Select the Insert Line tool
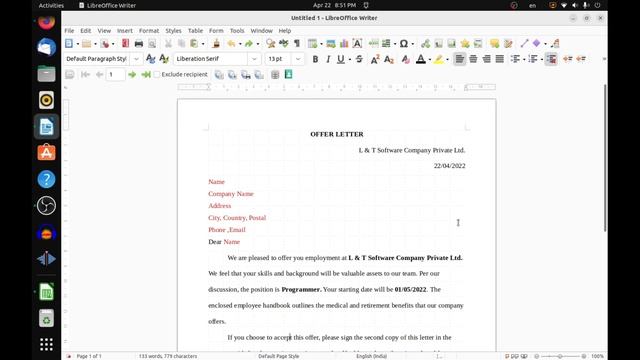 click(524, 43)
